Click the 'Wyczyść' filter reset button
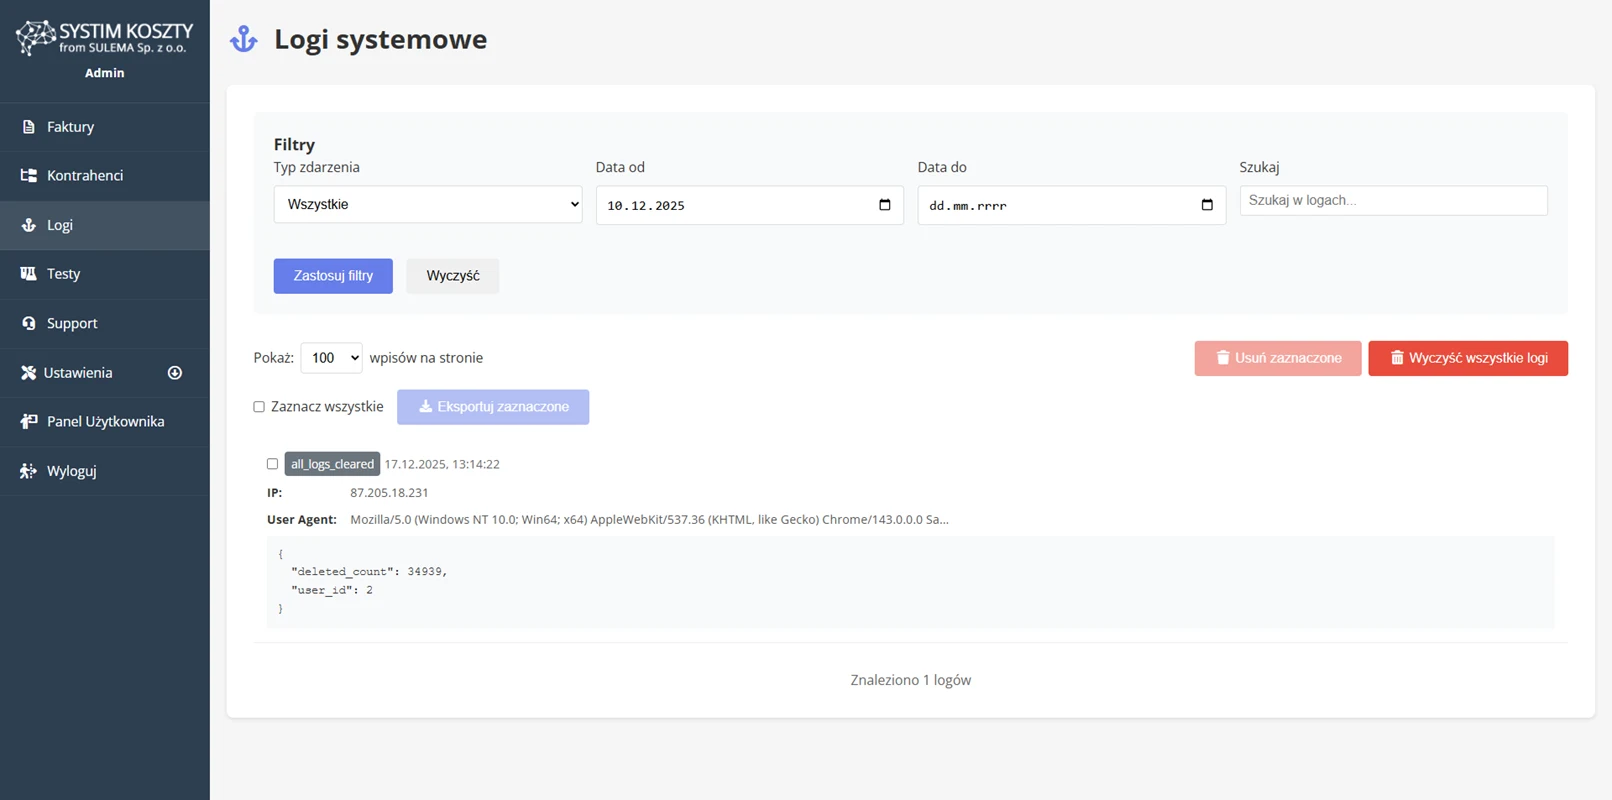This screenshot has height=800, width=1612. click(x=452, y=276)
